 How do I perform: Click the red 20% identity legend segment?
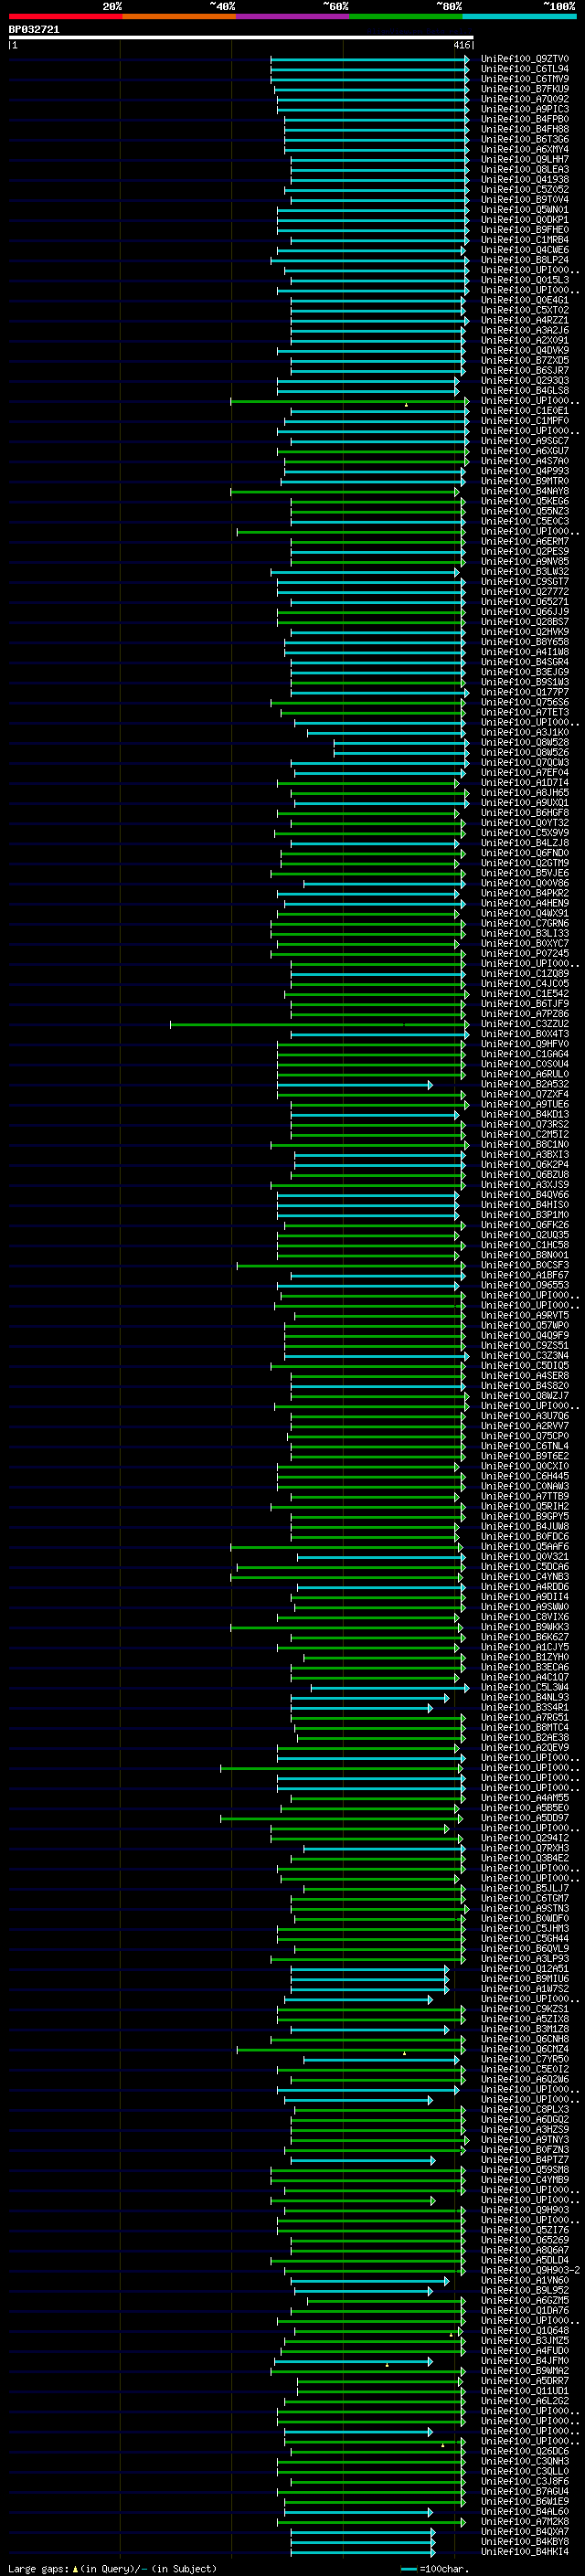[65, 16]
